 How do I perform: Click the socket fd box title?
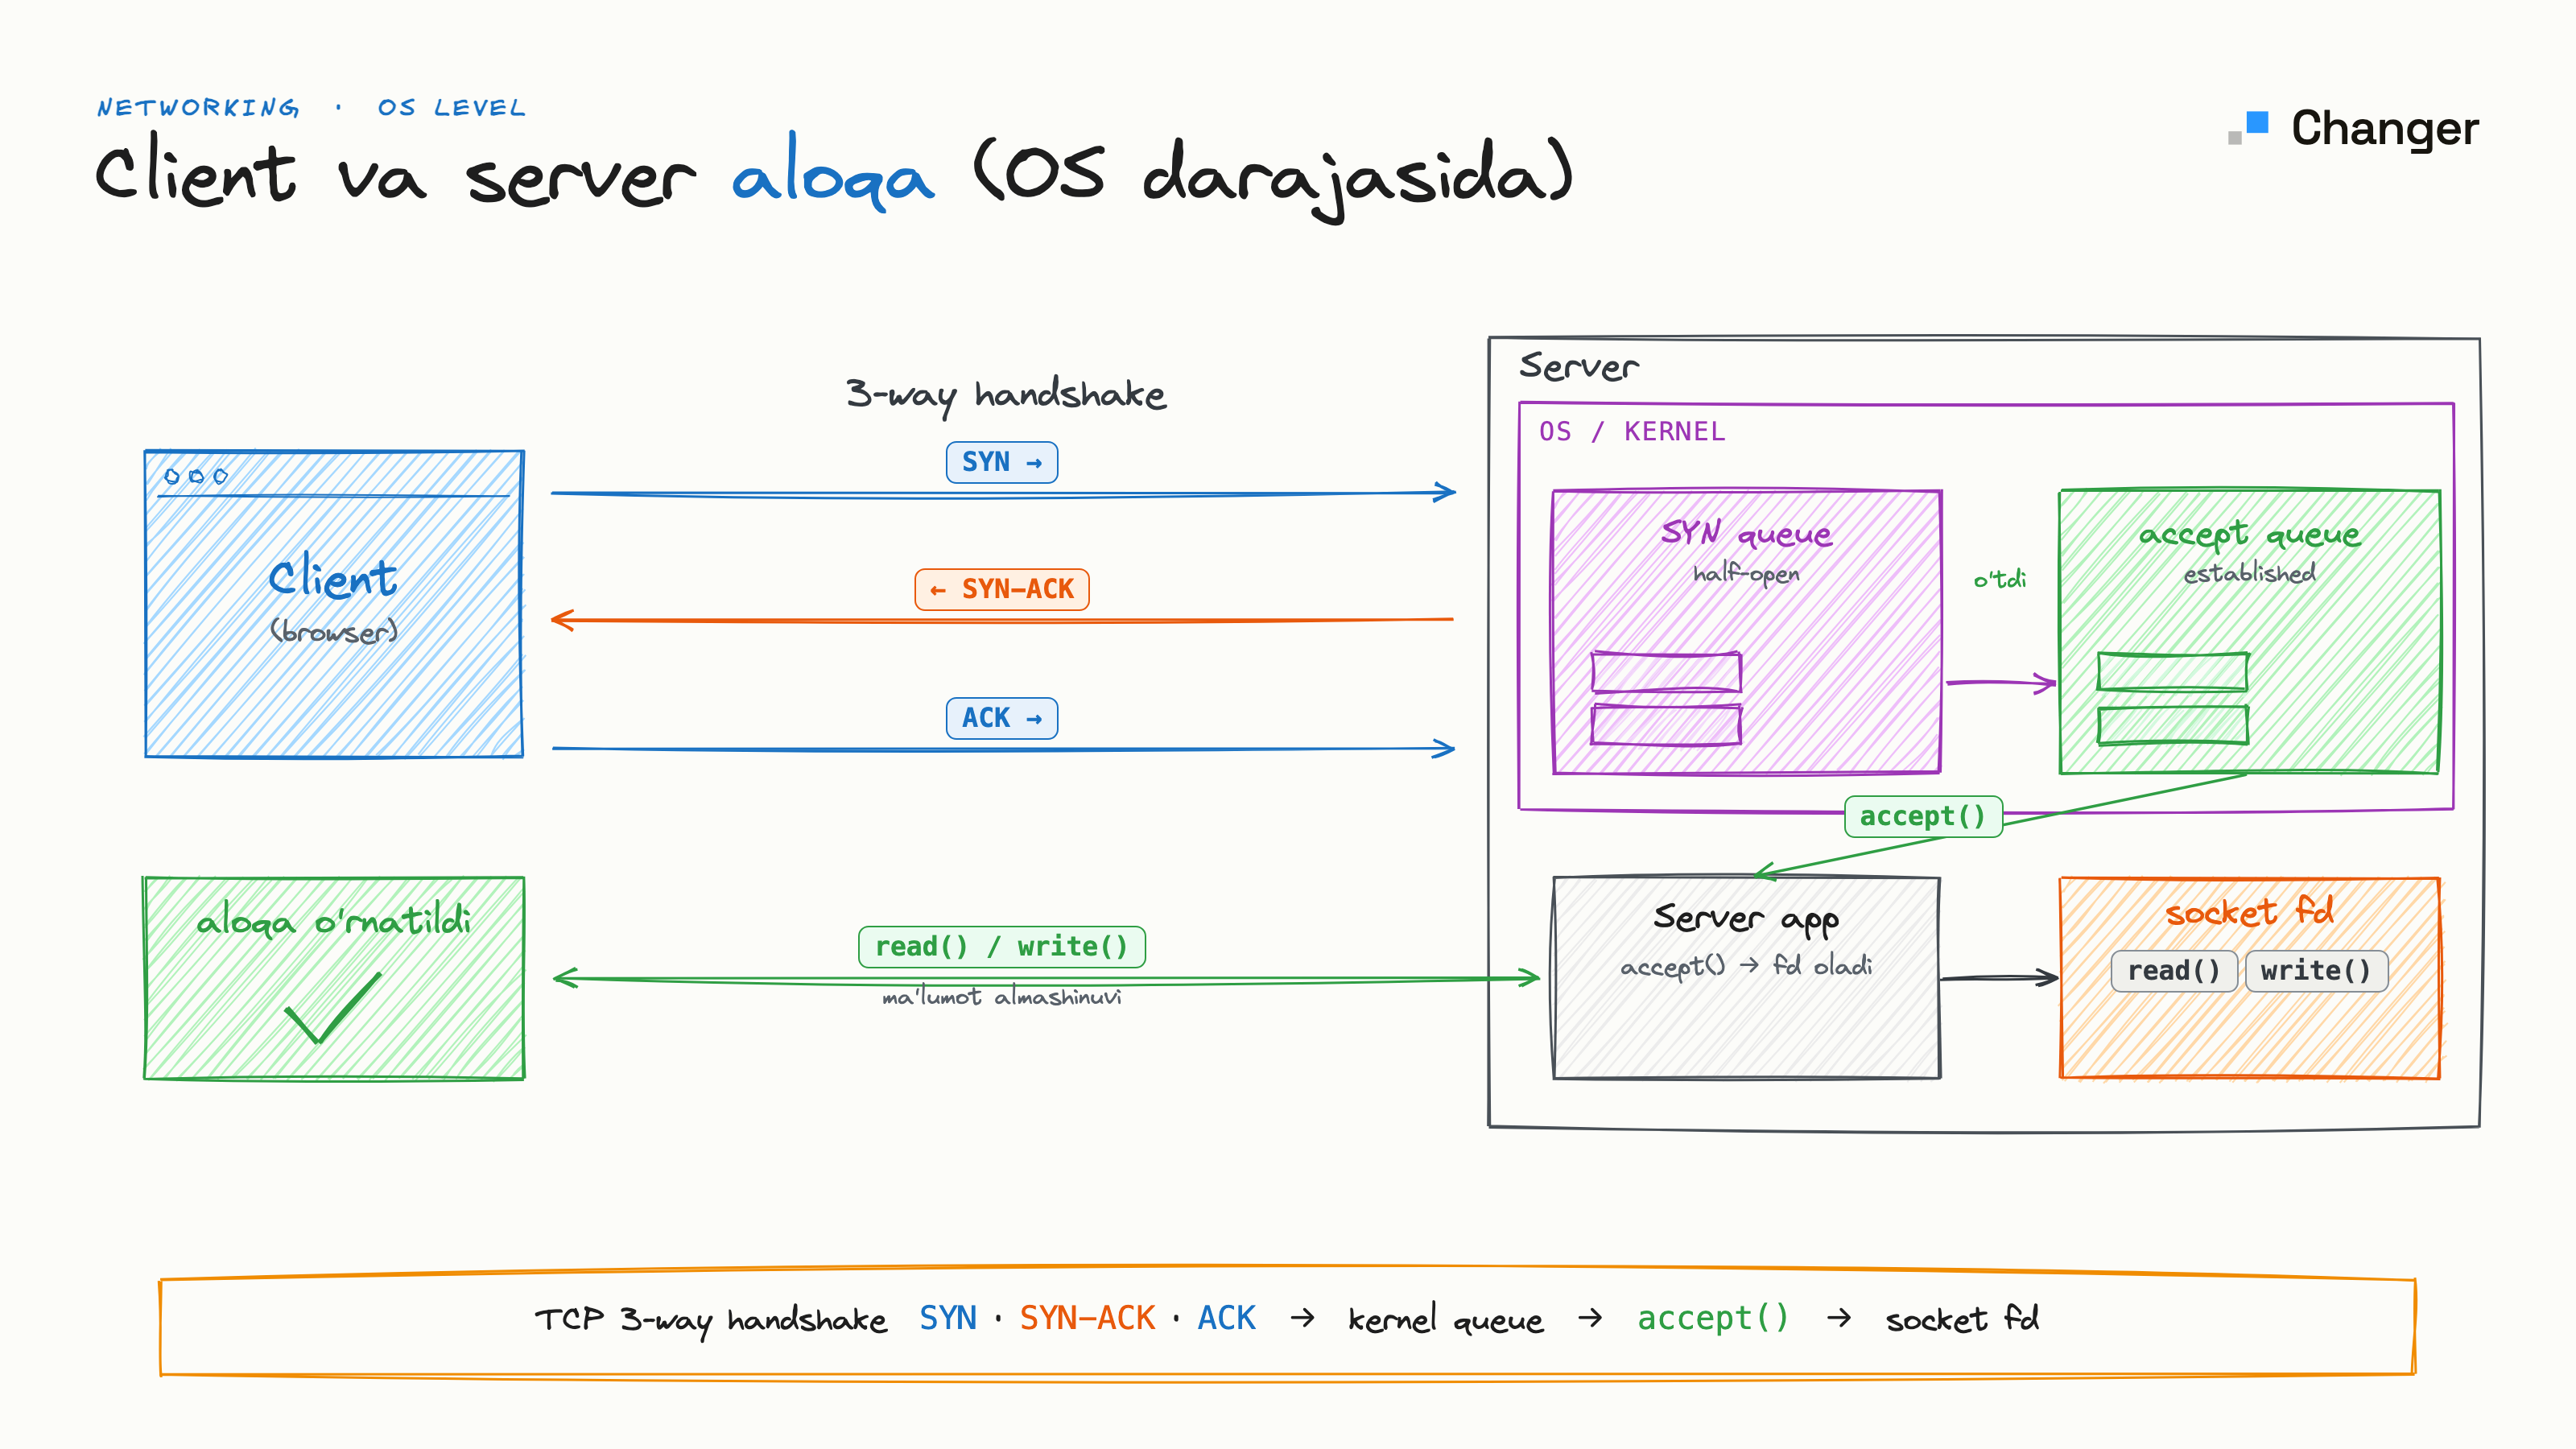click(2249, 911)
